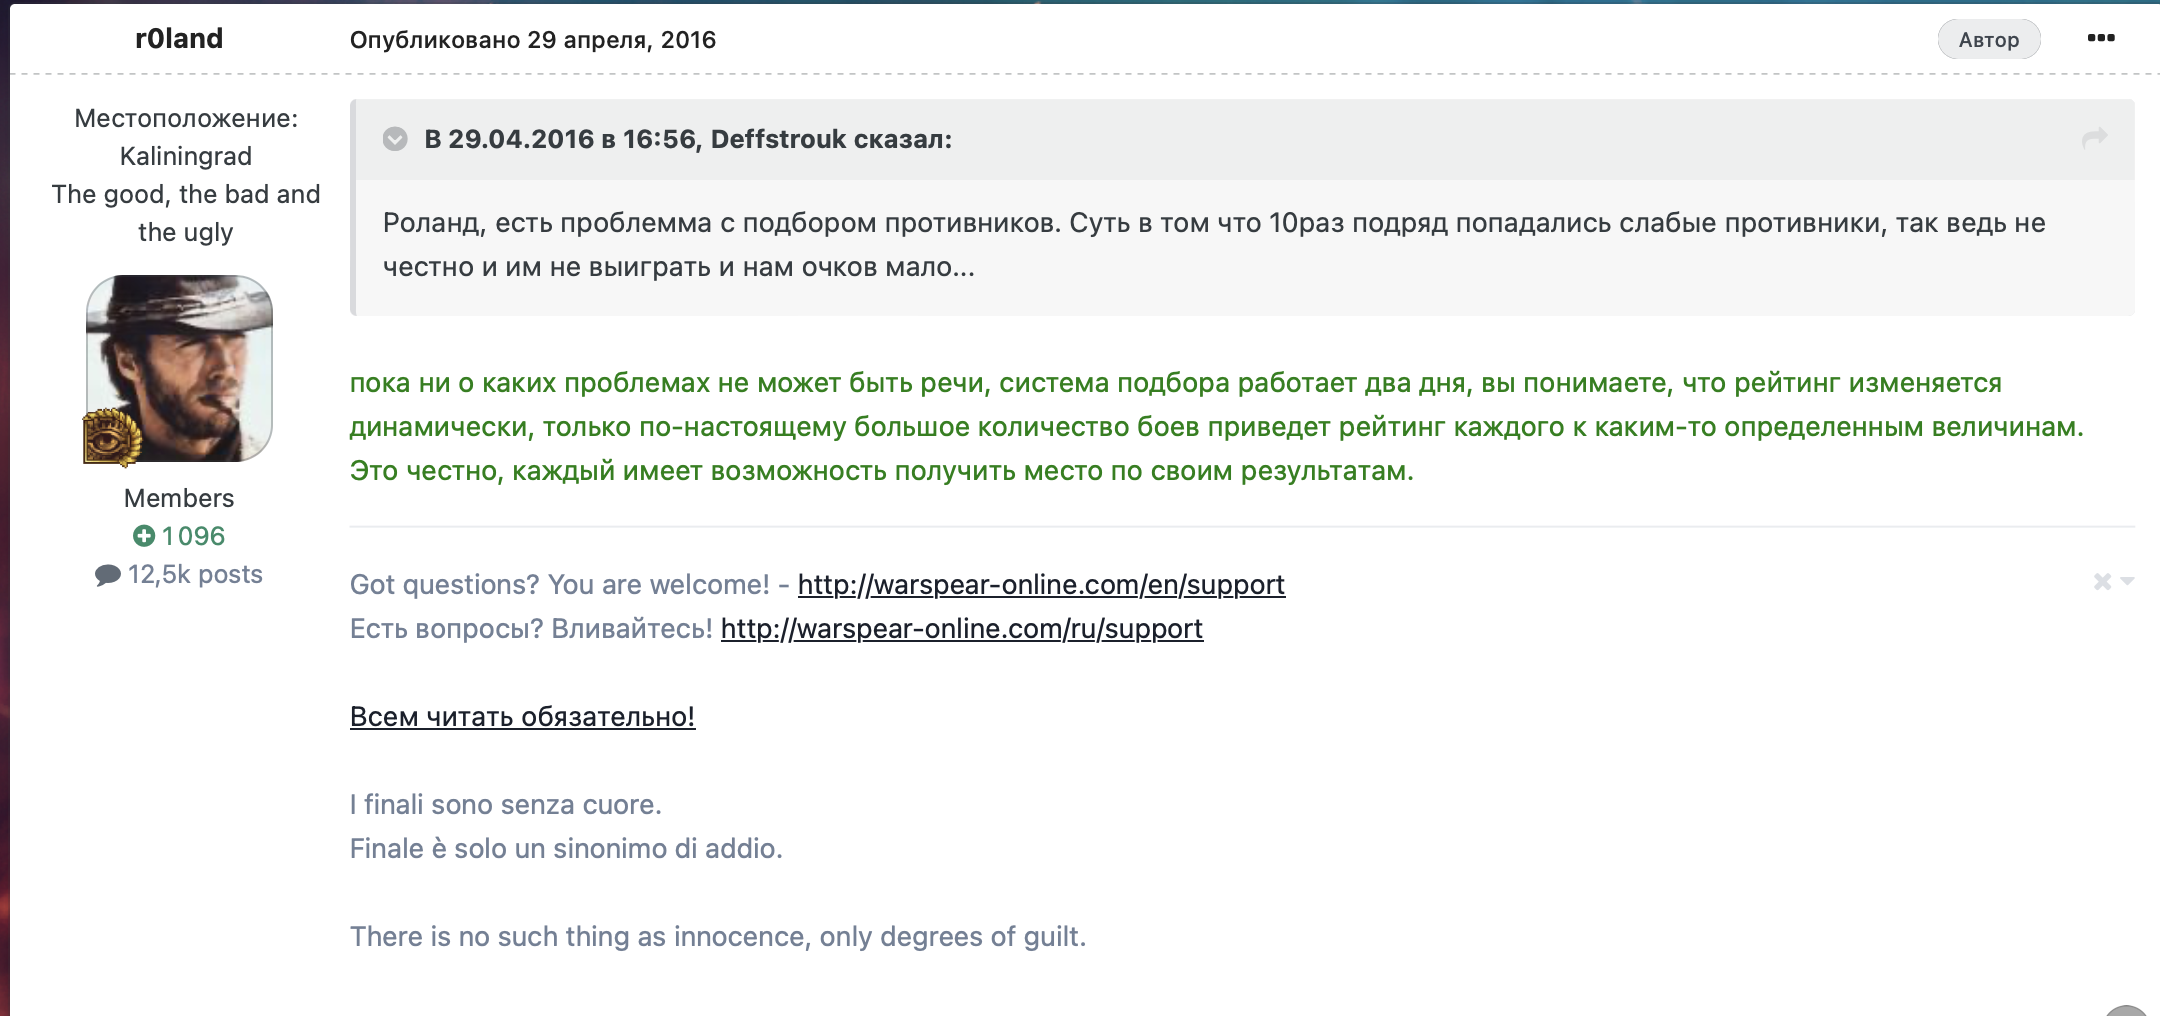Click the rank badge icon on the avatar
Viewport: 2160px width, 1016px height.
point(111,438)
